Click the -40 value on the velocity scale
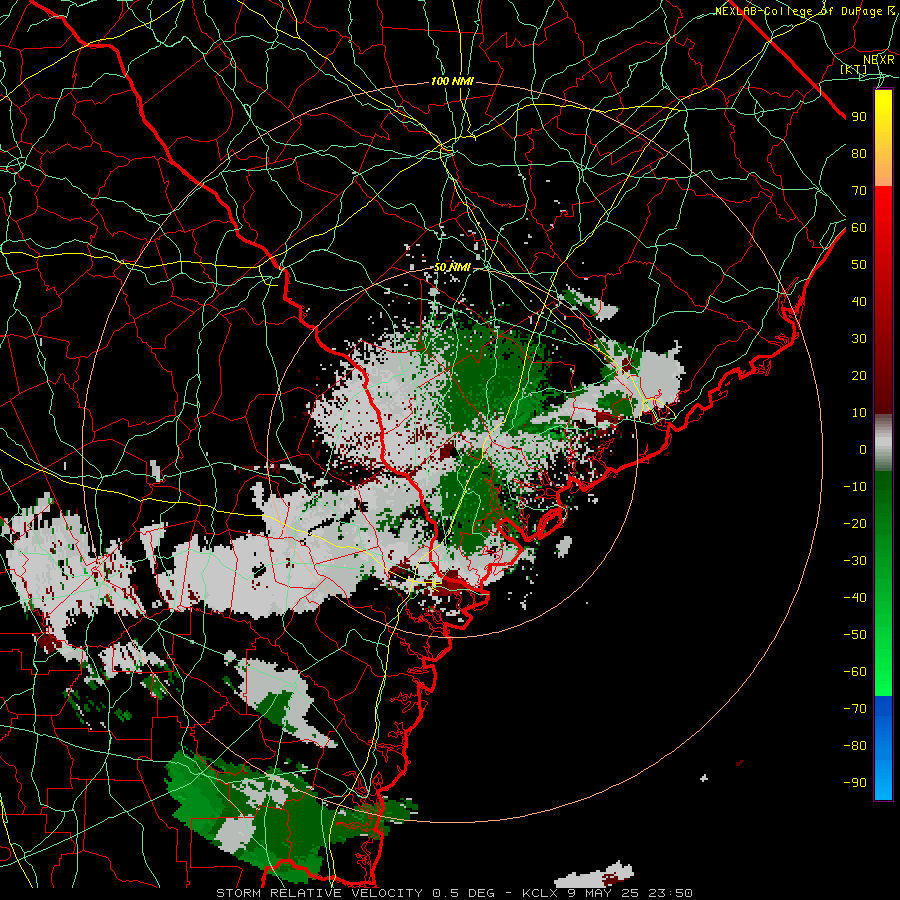The height and width of the screenshot is (900, 900). click(x=855, y=598)
